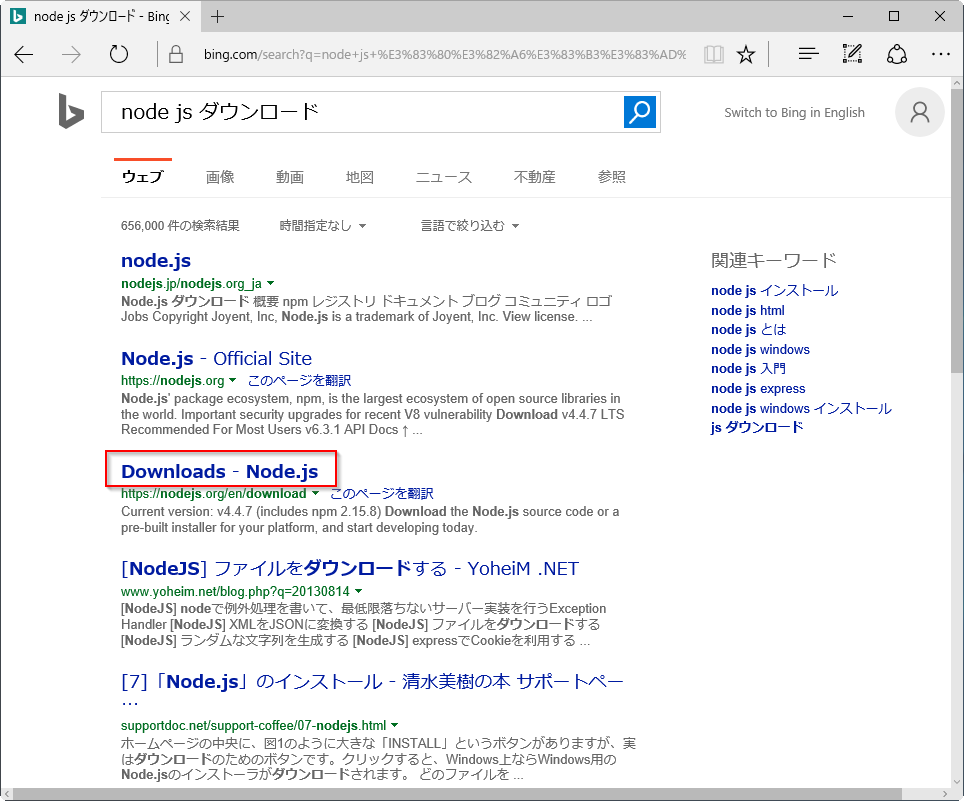Open the 言語で絞り込む dropdown
Screen dimensions: 964x801
coord(470,226)
